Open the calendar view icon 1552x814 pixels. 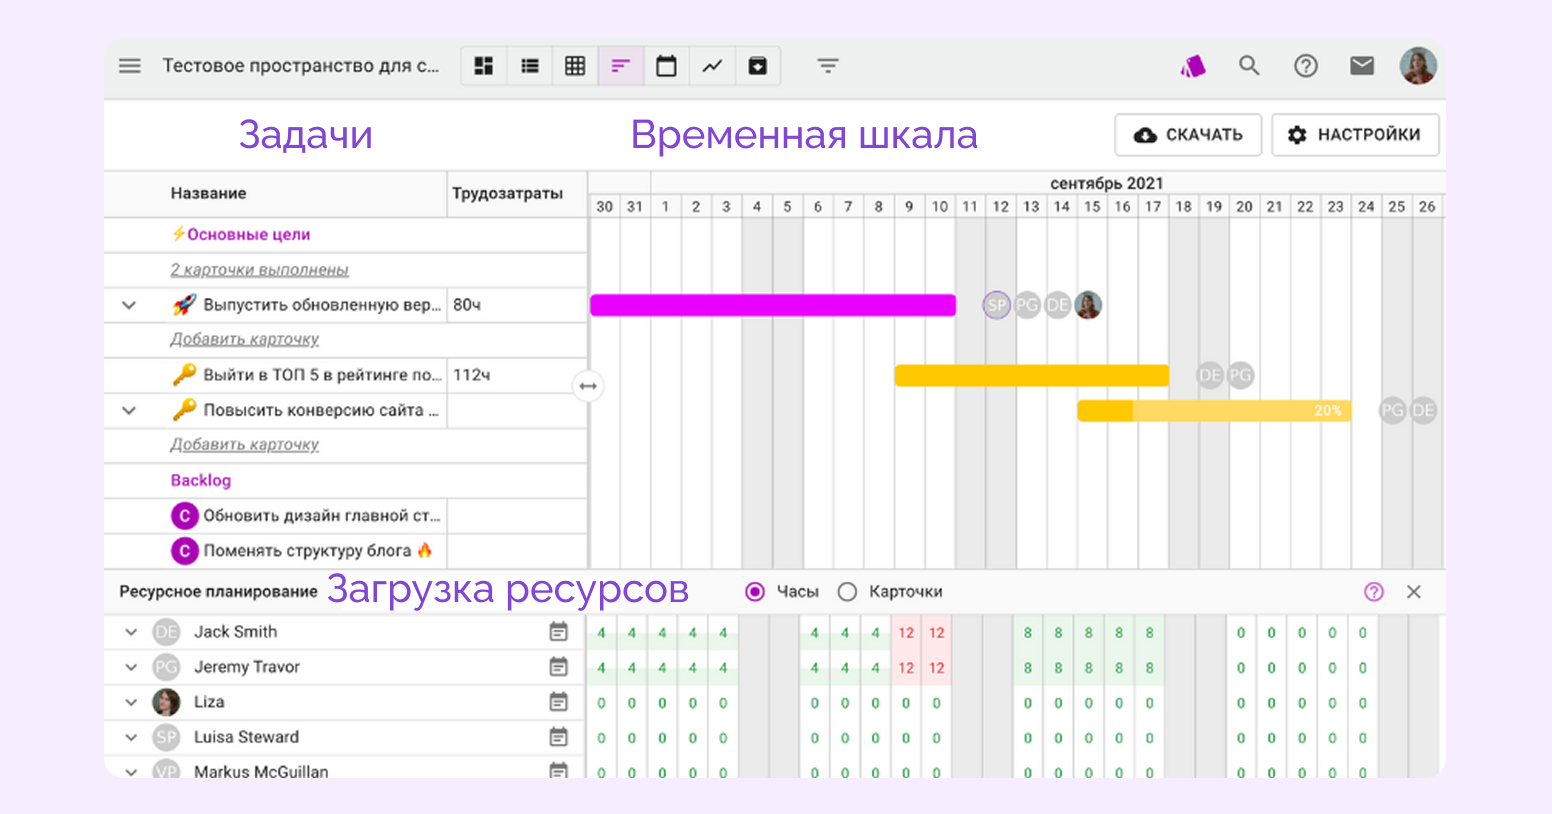[666, 66]
